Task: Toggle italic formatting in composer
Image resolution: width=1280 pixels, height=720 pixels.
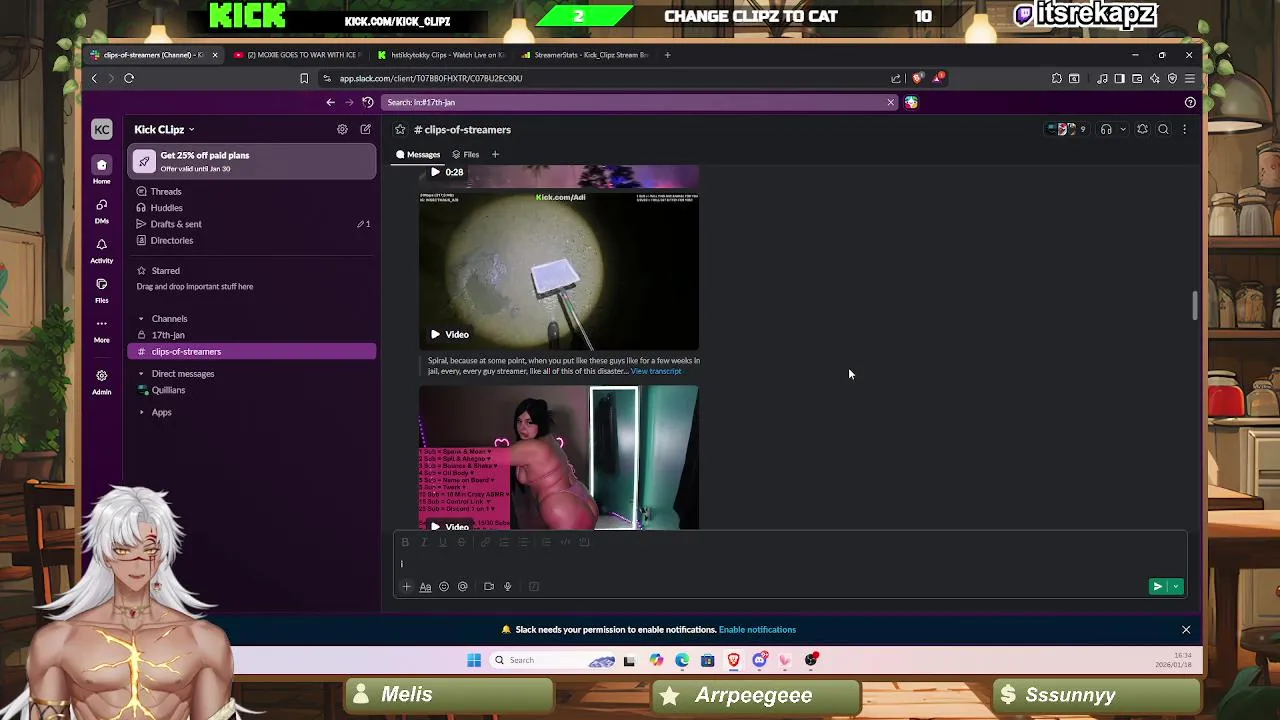Action: pyautogui.click(x=424, y=542)
